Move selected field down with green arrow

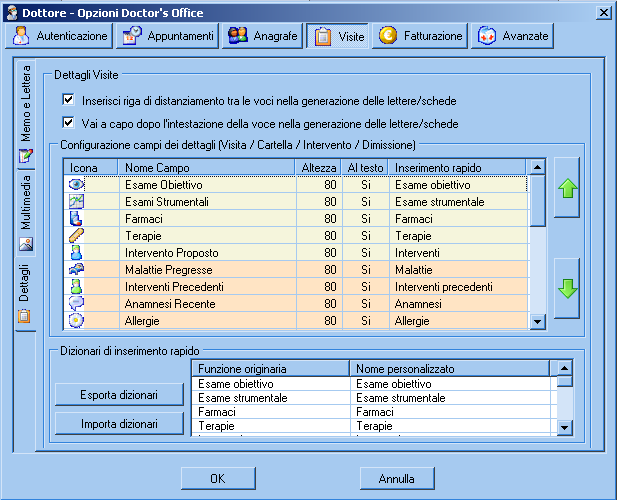(x=567, y=289)
